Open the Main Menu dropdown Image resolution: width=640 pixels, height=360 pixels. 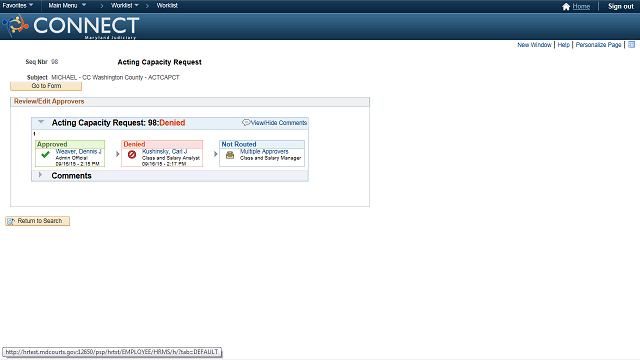point(67,6)
